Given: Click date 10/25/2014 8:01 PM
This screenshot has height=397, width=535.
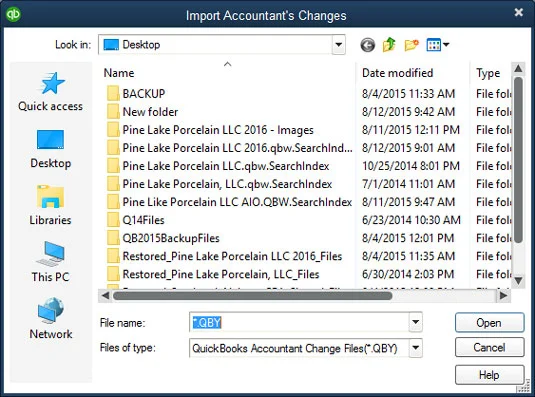Looking at the screenshot, I should pos(411,166).
